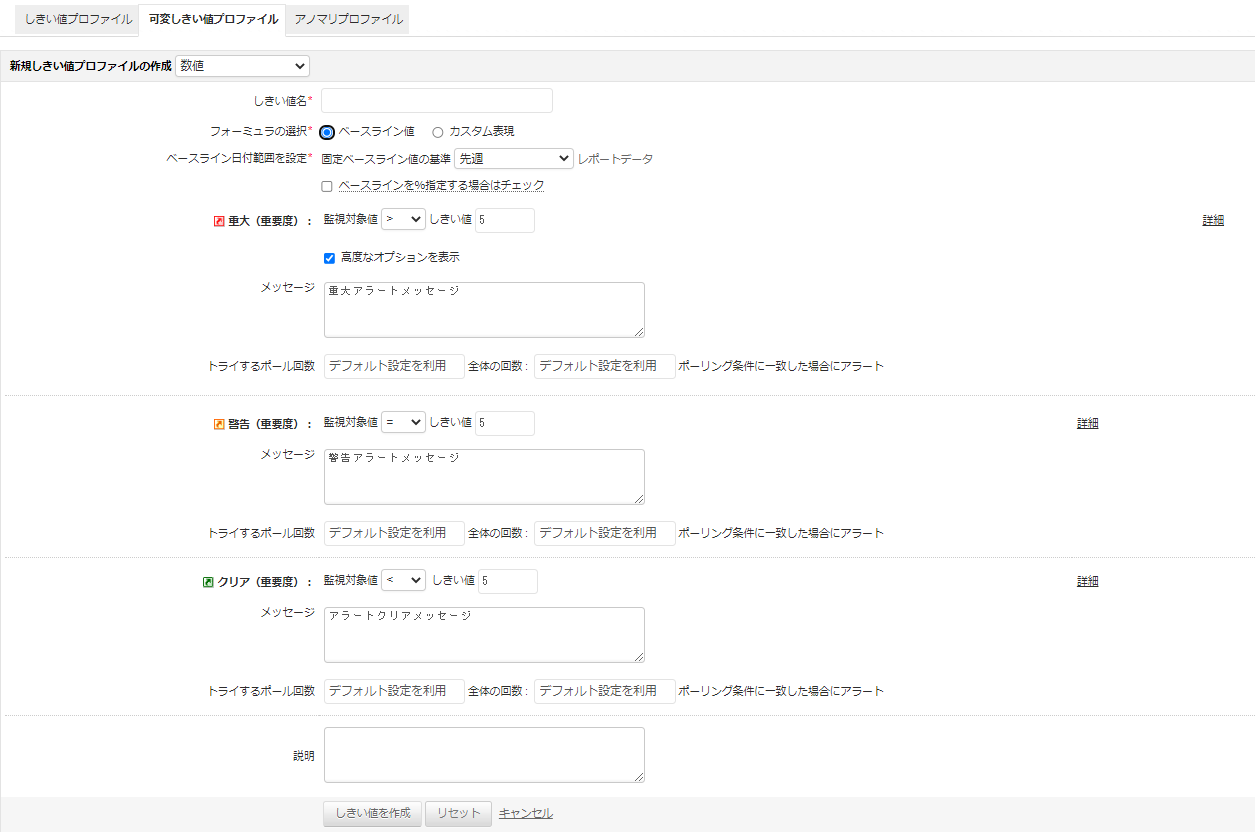Screen dimensions: 1255x832
Task: Uncheck 高度なオプションを表示 checkbox
Action: pos(329,258)
